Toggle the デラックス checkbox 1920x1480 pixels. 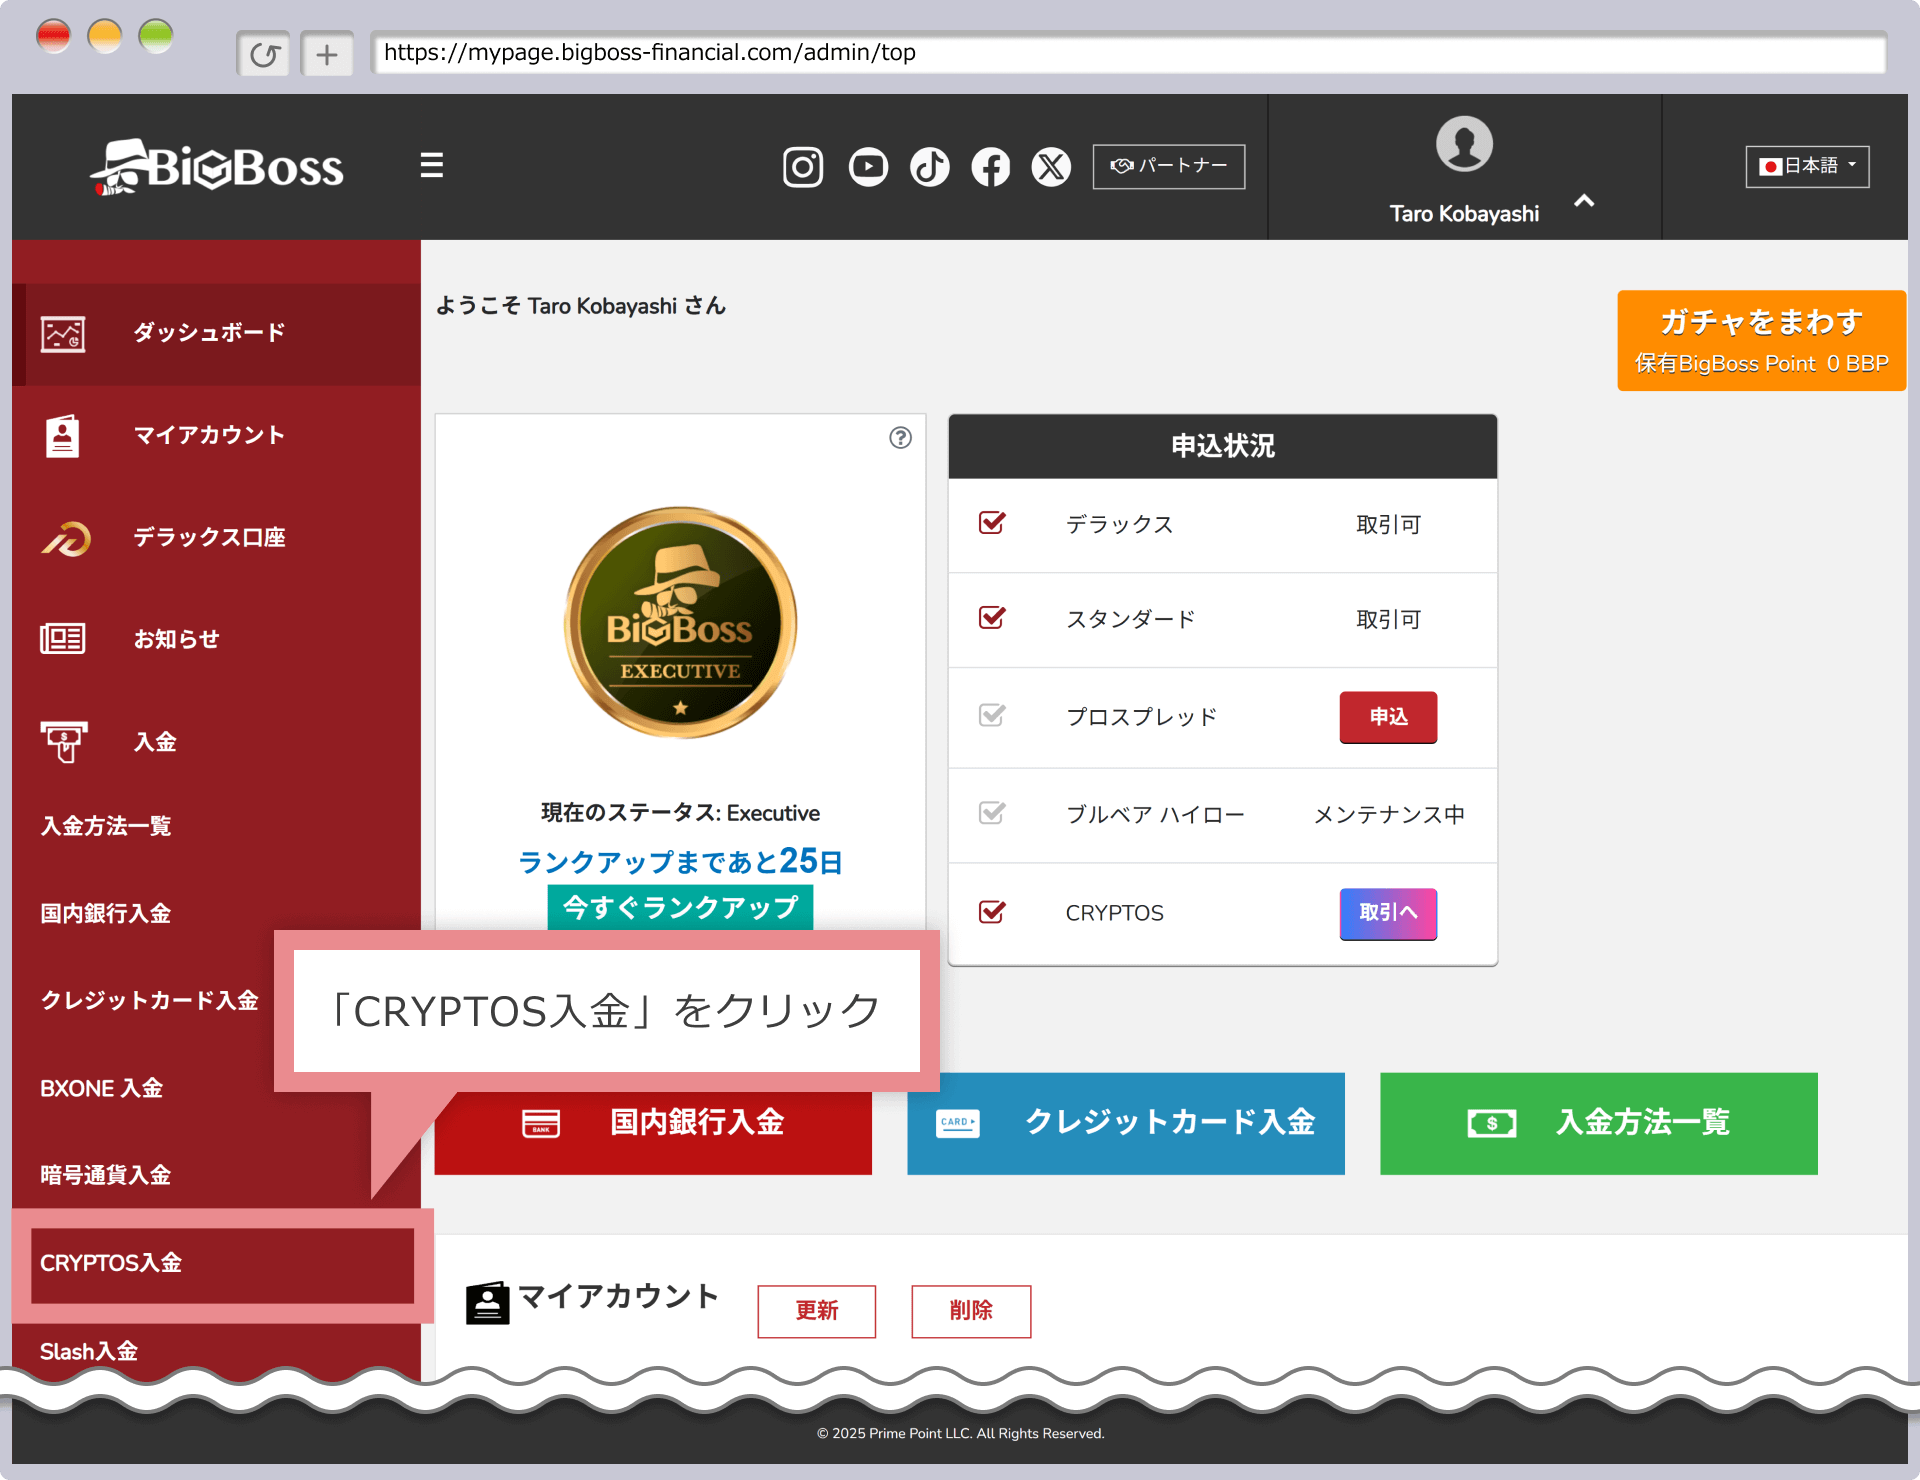pyautogui.click(x=992, y=523)
